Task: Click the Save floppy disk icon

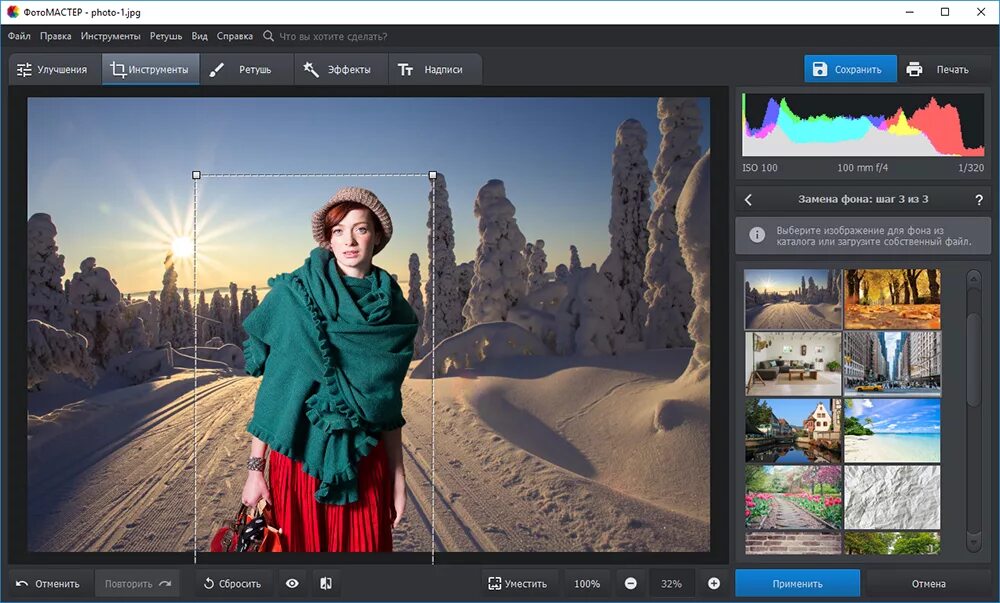Action: [820, 69]
